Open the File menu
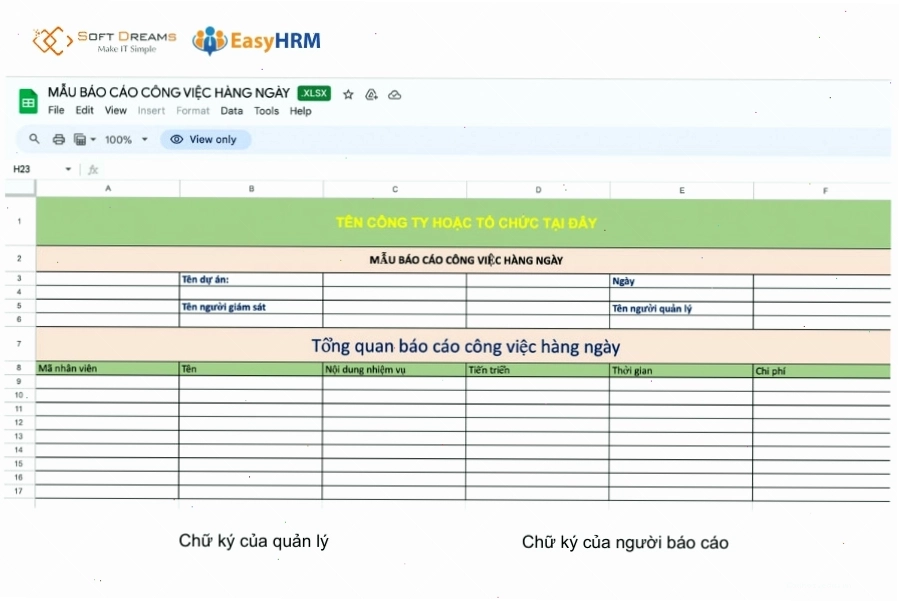The width and height of the screenshot is (899, 602). (x=56, y=110)
